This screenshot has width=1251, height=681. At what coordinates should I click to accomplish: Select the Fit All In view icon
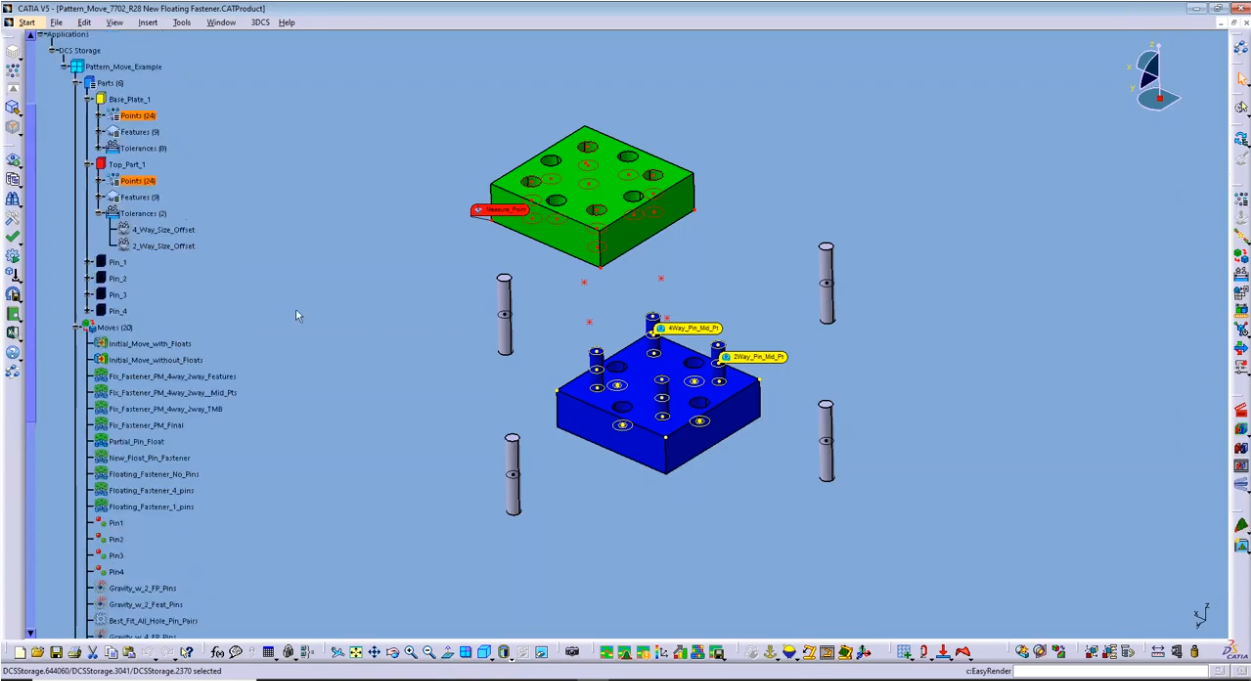tap(355, 650)
